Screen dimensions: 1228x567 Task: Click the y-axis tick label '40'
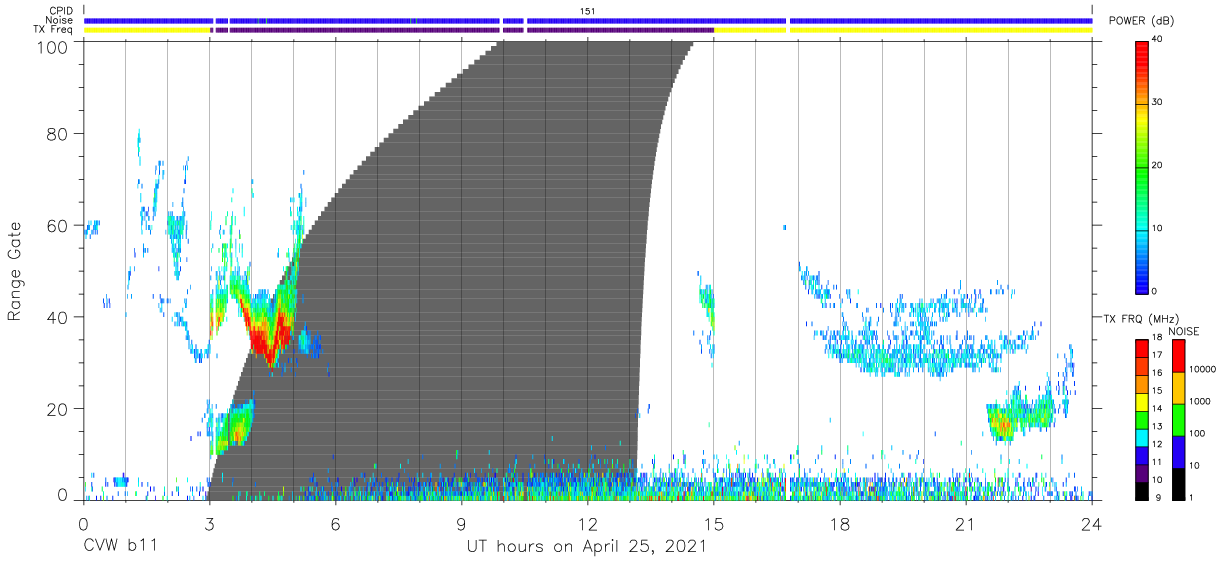click(58, 317)
